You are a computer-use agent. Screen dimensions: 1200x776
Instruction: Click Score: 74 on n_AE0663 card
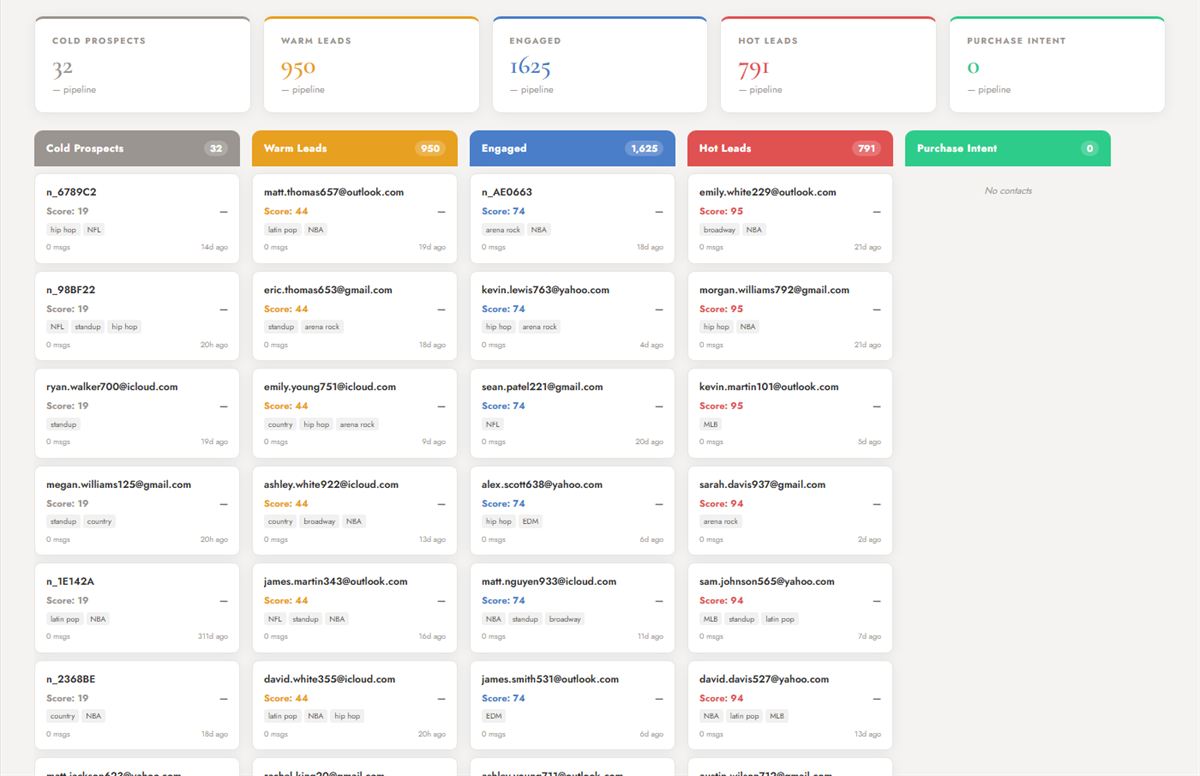pyautogui.click(x=503, y=212)
